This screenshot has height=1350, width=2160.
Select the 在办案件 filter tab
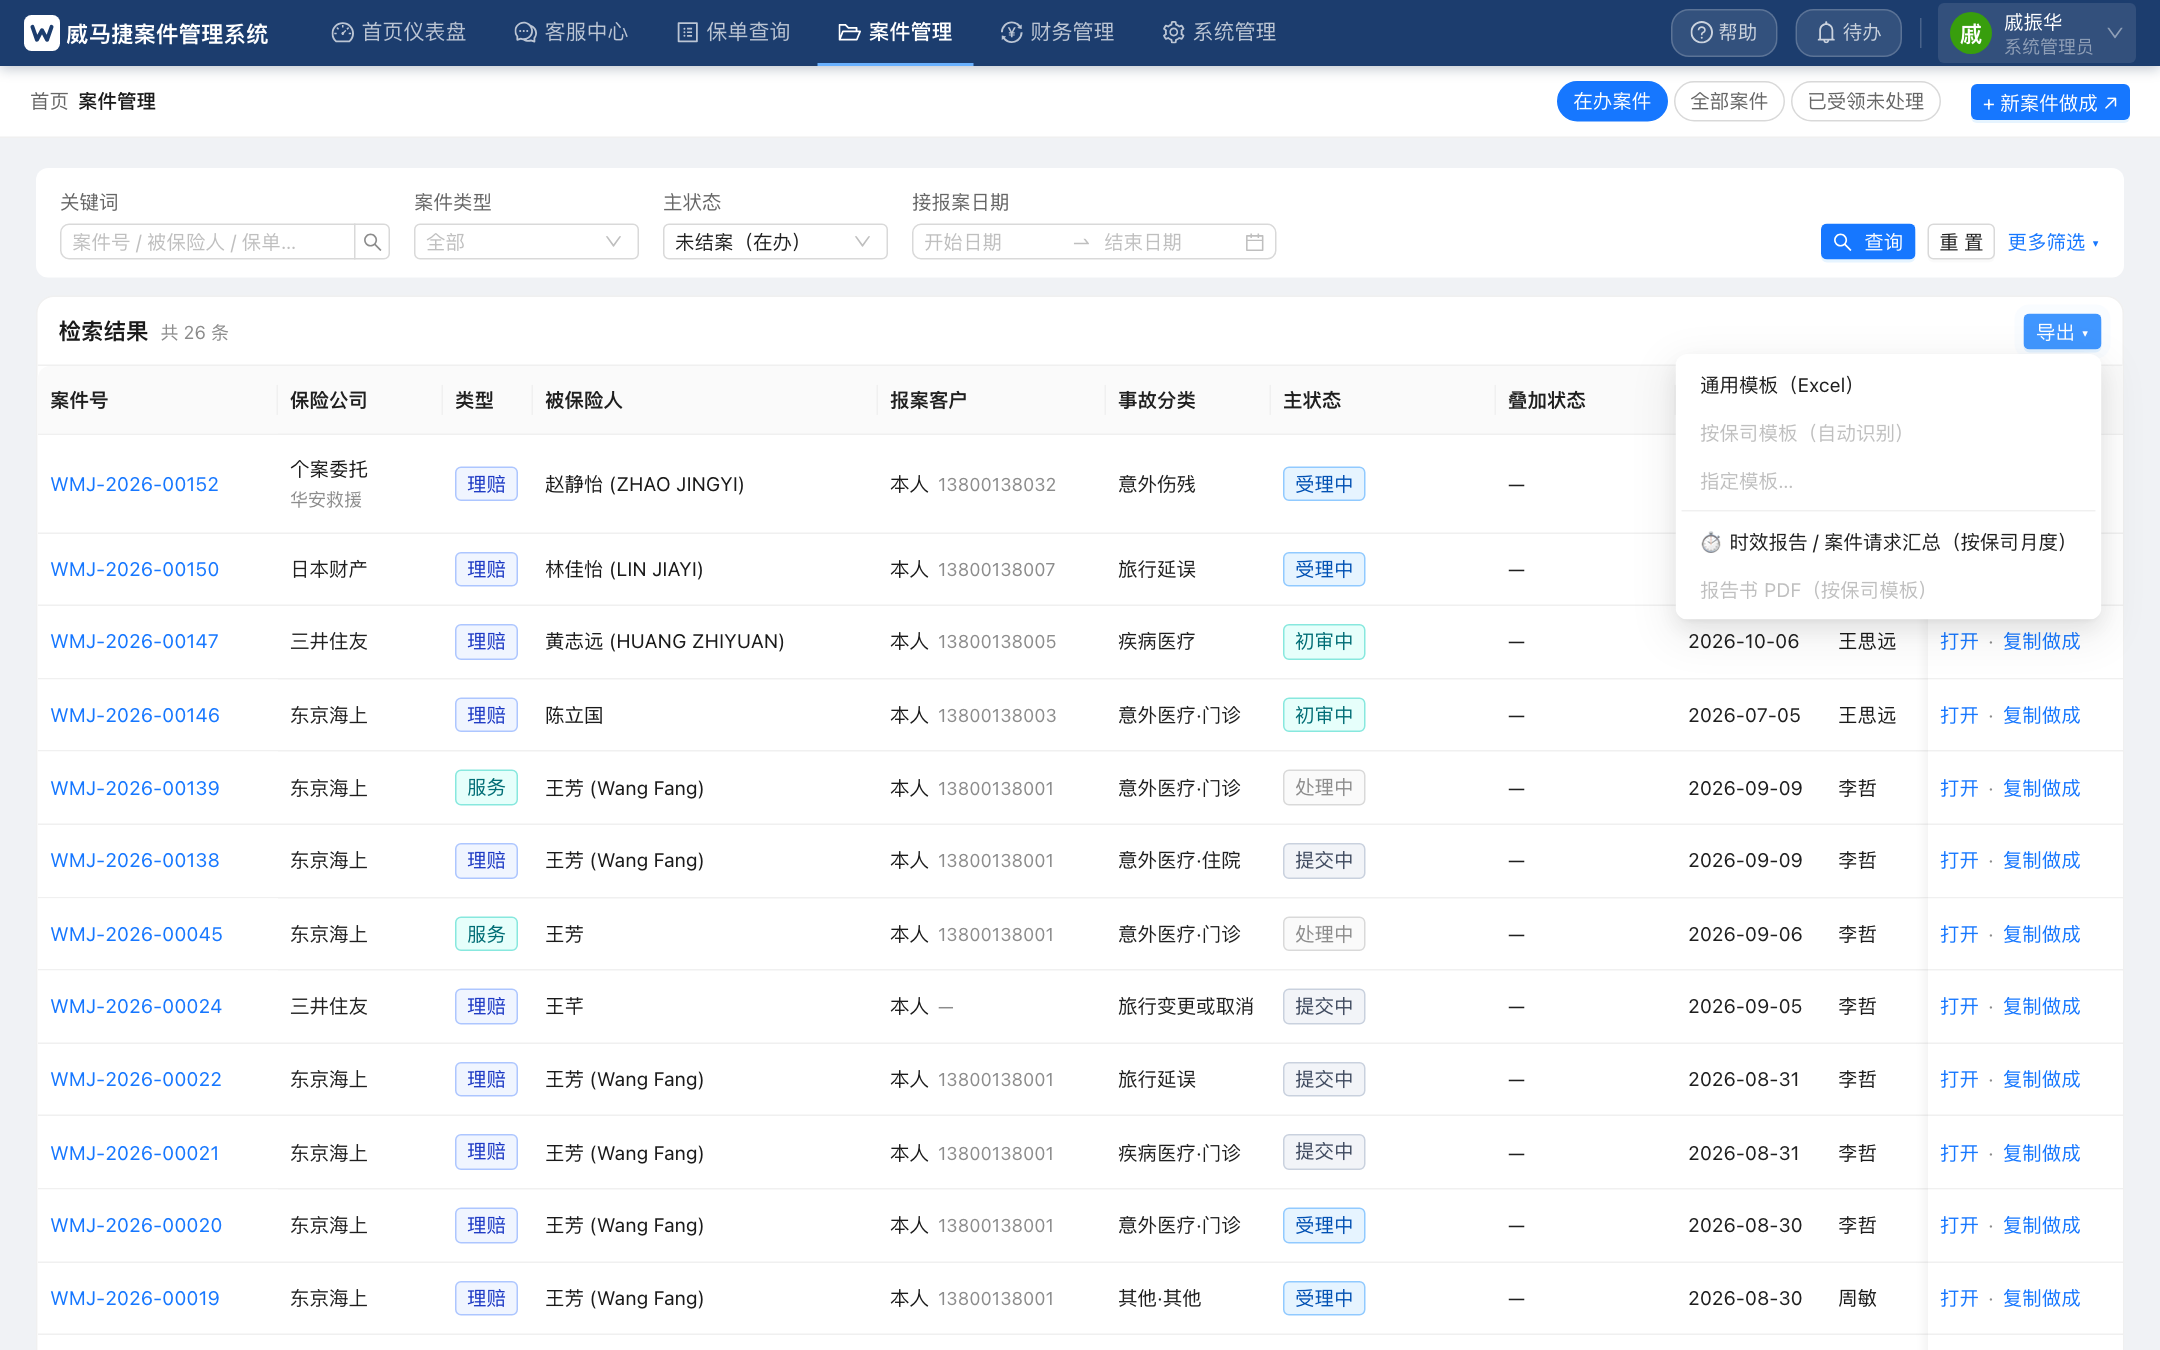[1612, 101]
